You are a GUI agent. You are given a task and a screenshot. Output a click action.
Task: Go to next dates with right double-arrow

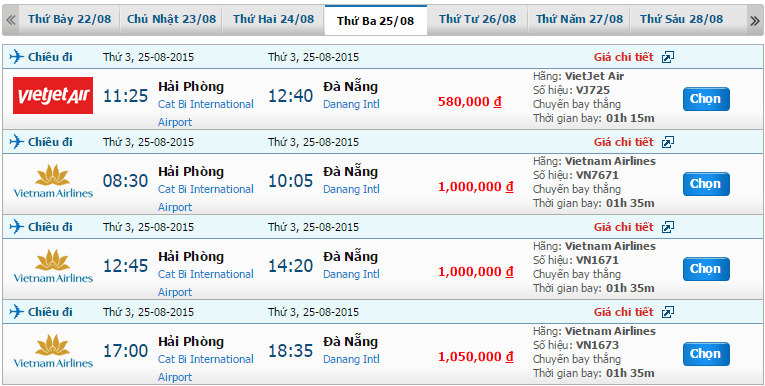coord(754,20)
